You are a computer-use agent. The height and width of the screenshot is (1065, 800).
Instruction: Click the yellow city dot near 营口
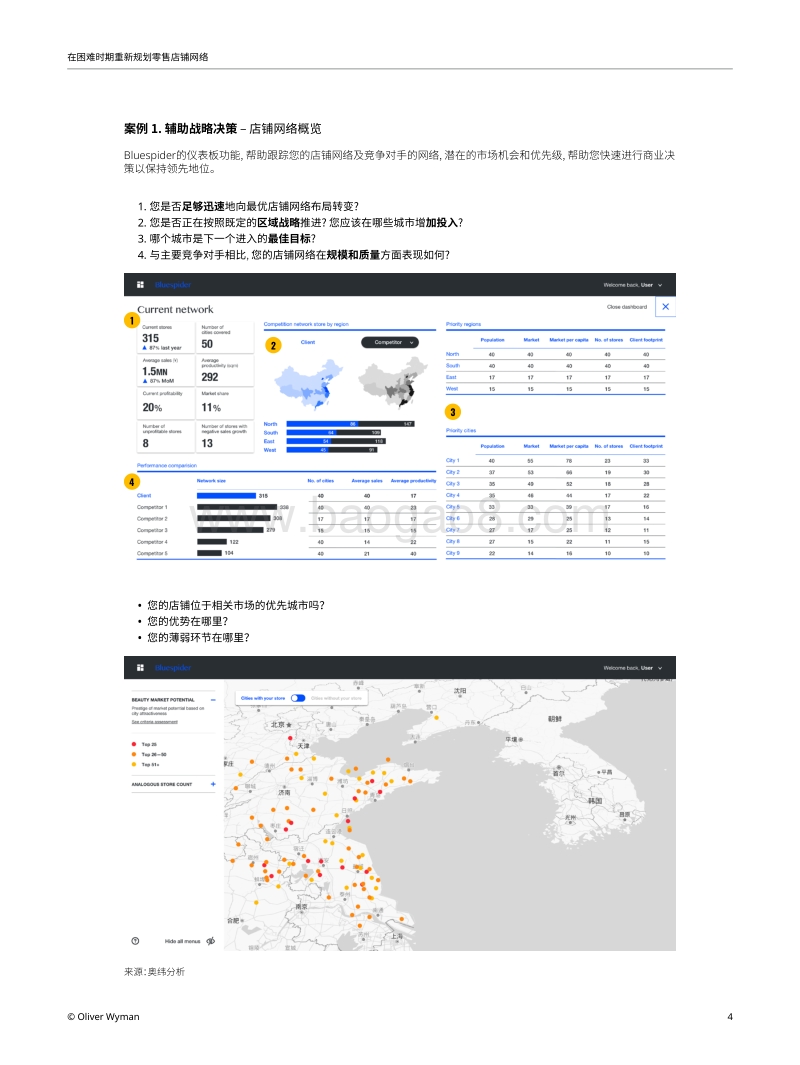436,717
